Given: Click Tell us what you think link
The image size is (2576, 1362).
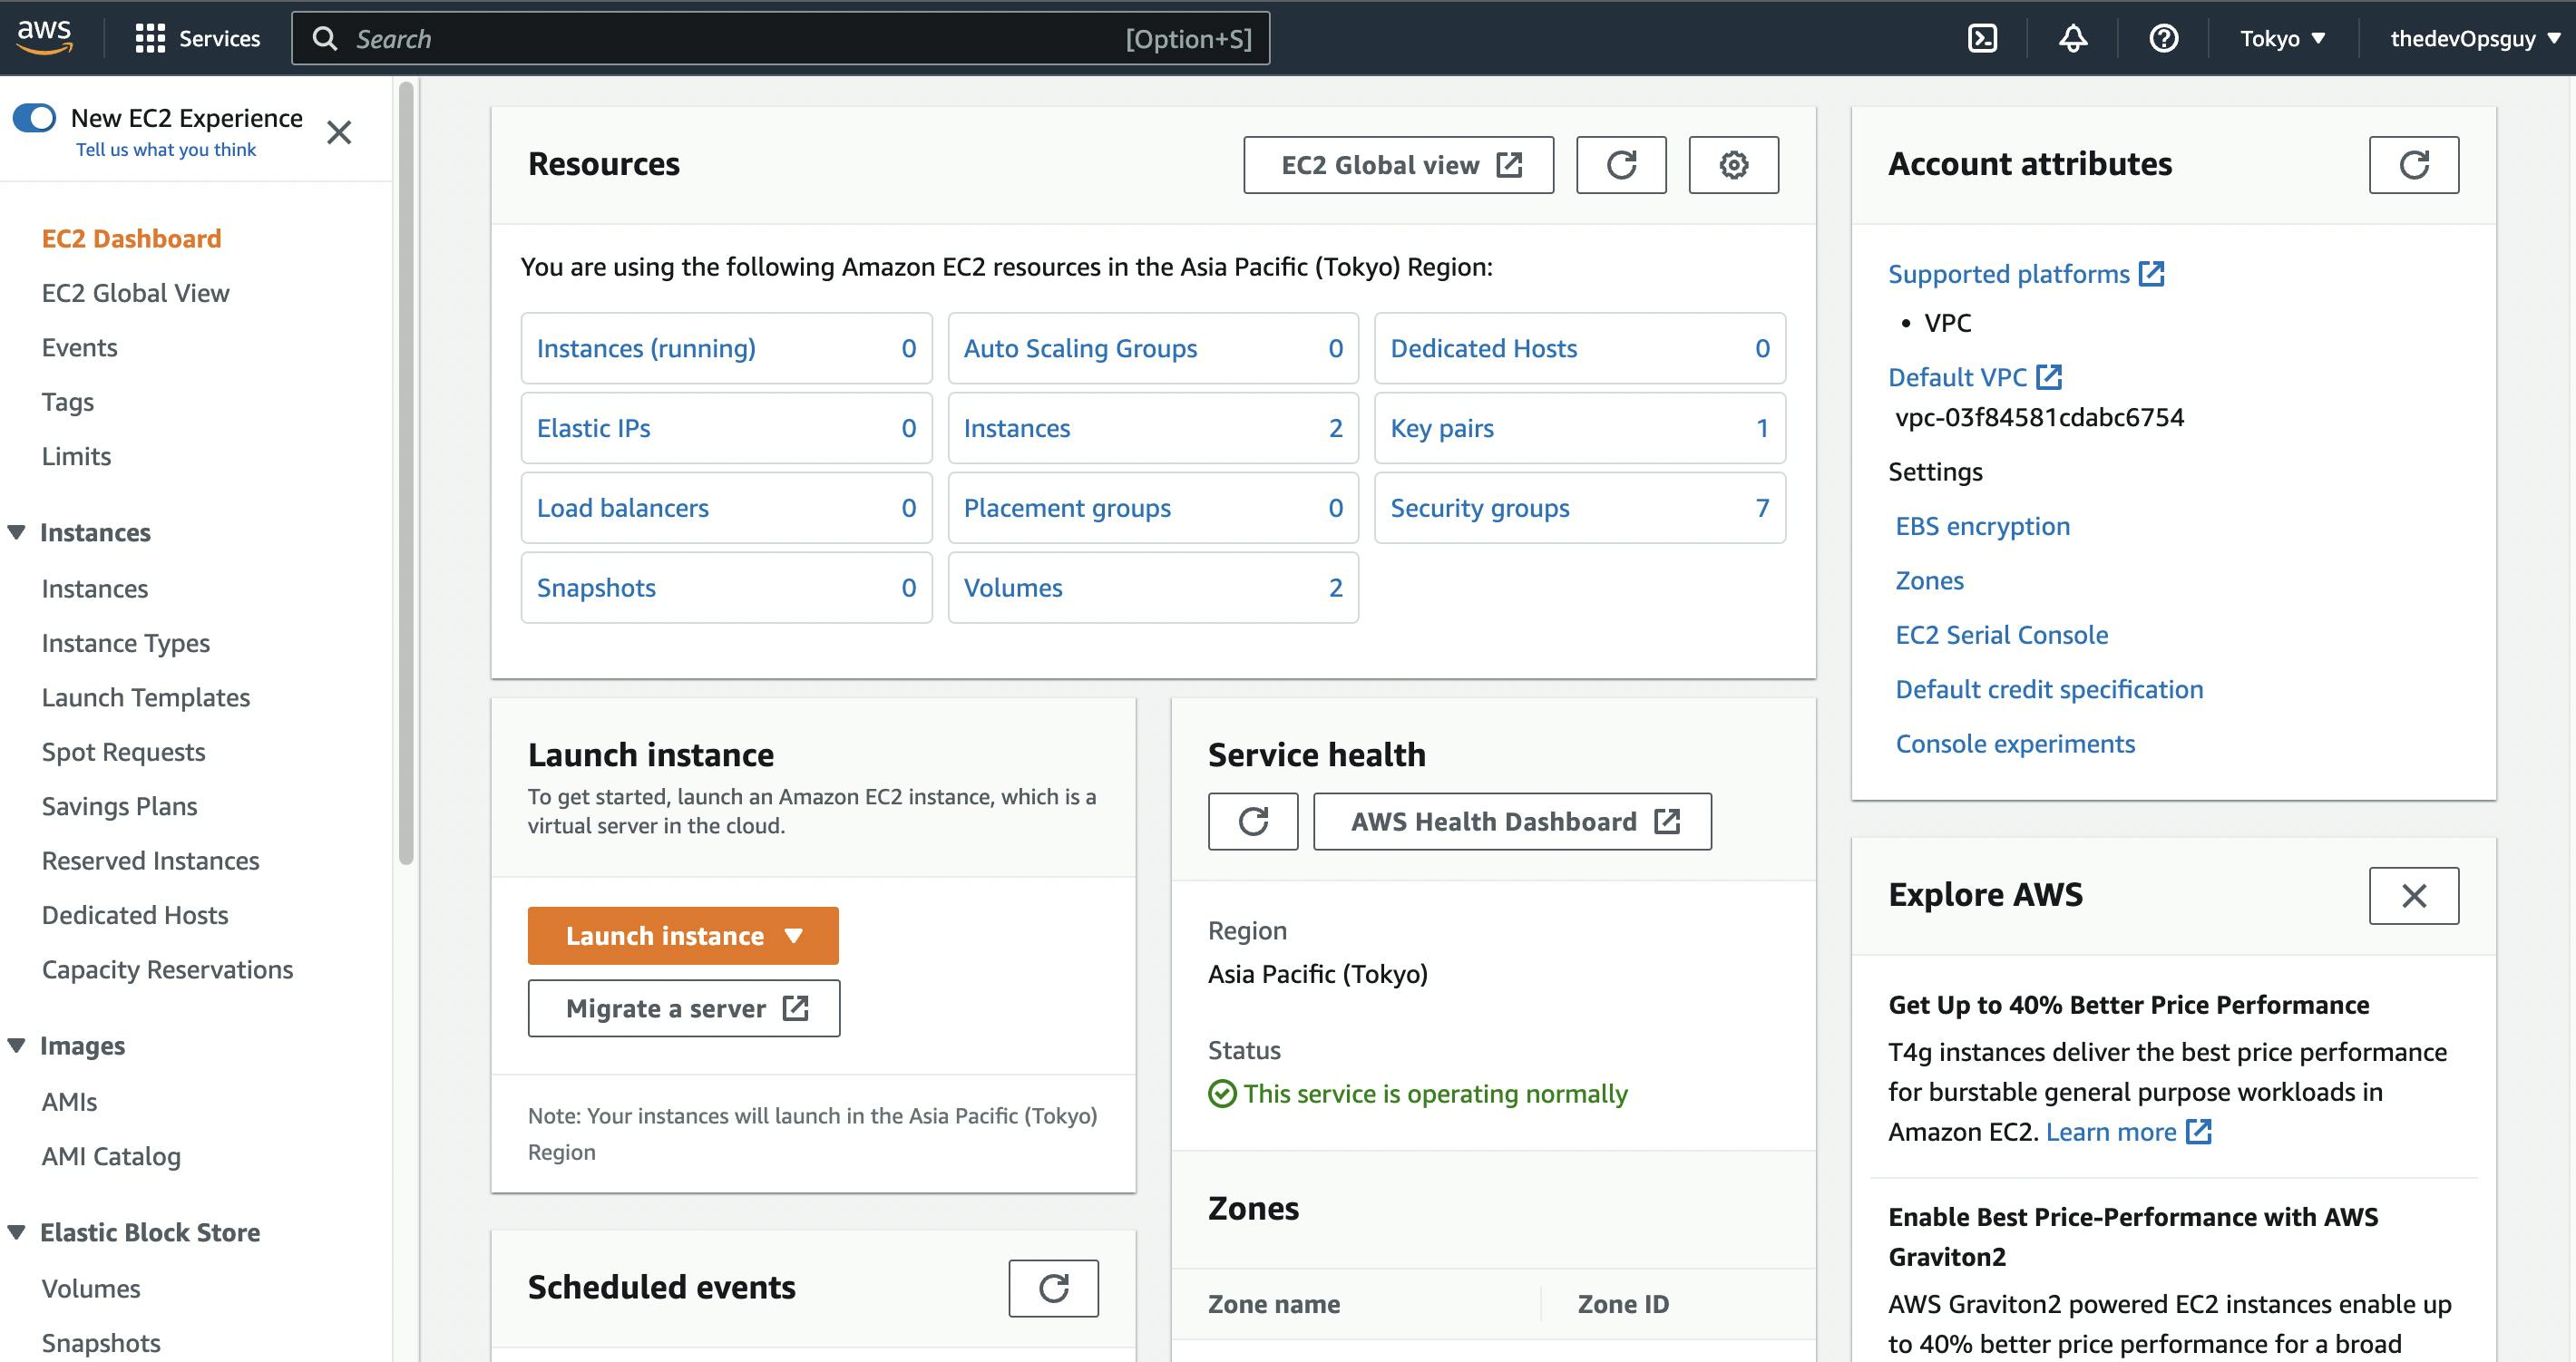Looking at the screenshot, I should coord(166,149).
